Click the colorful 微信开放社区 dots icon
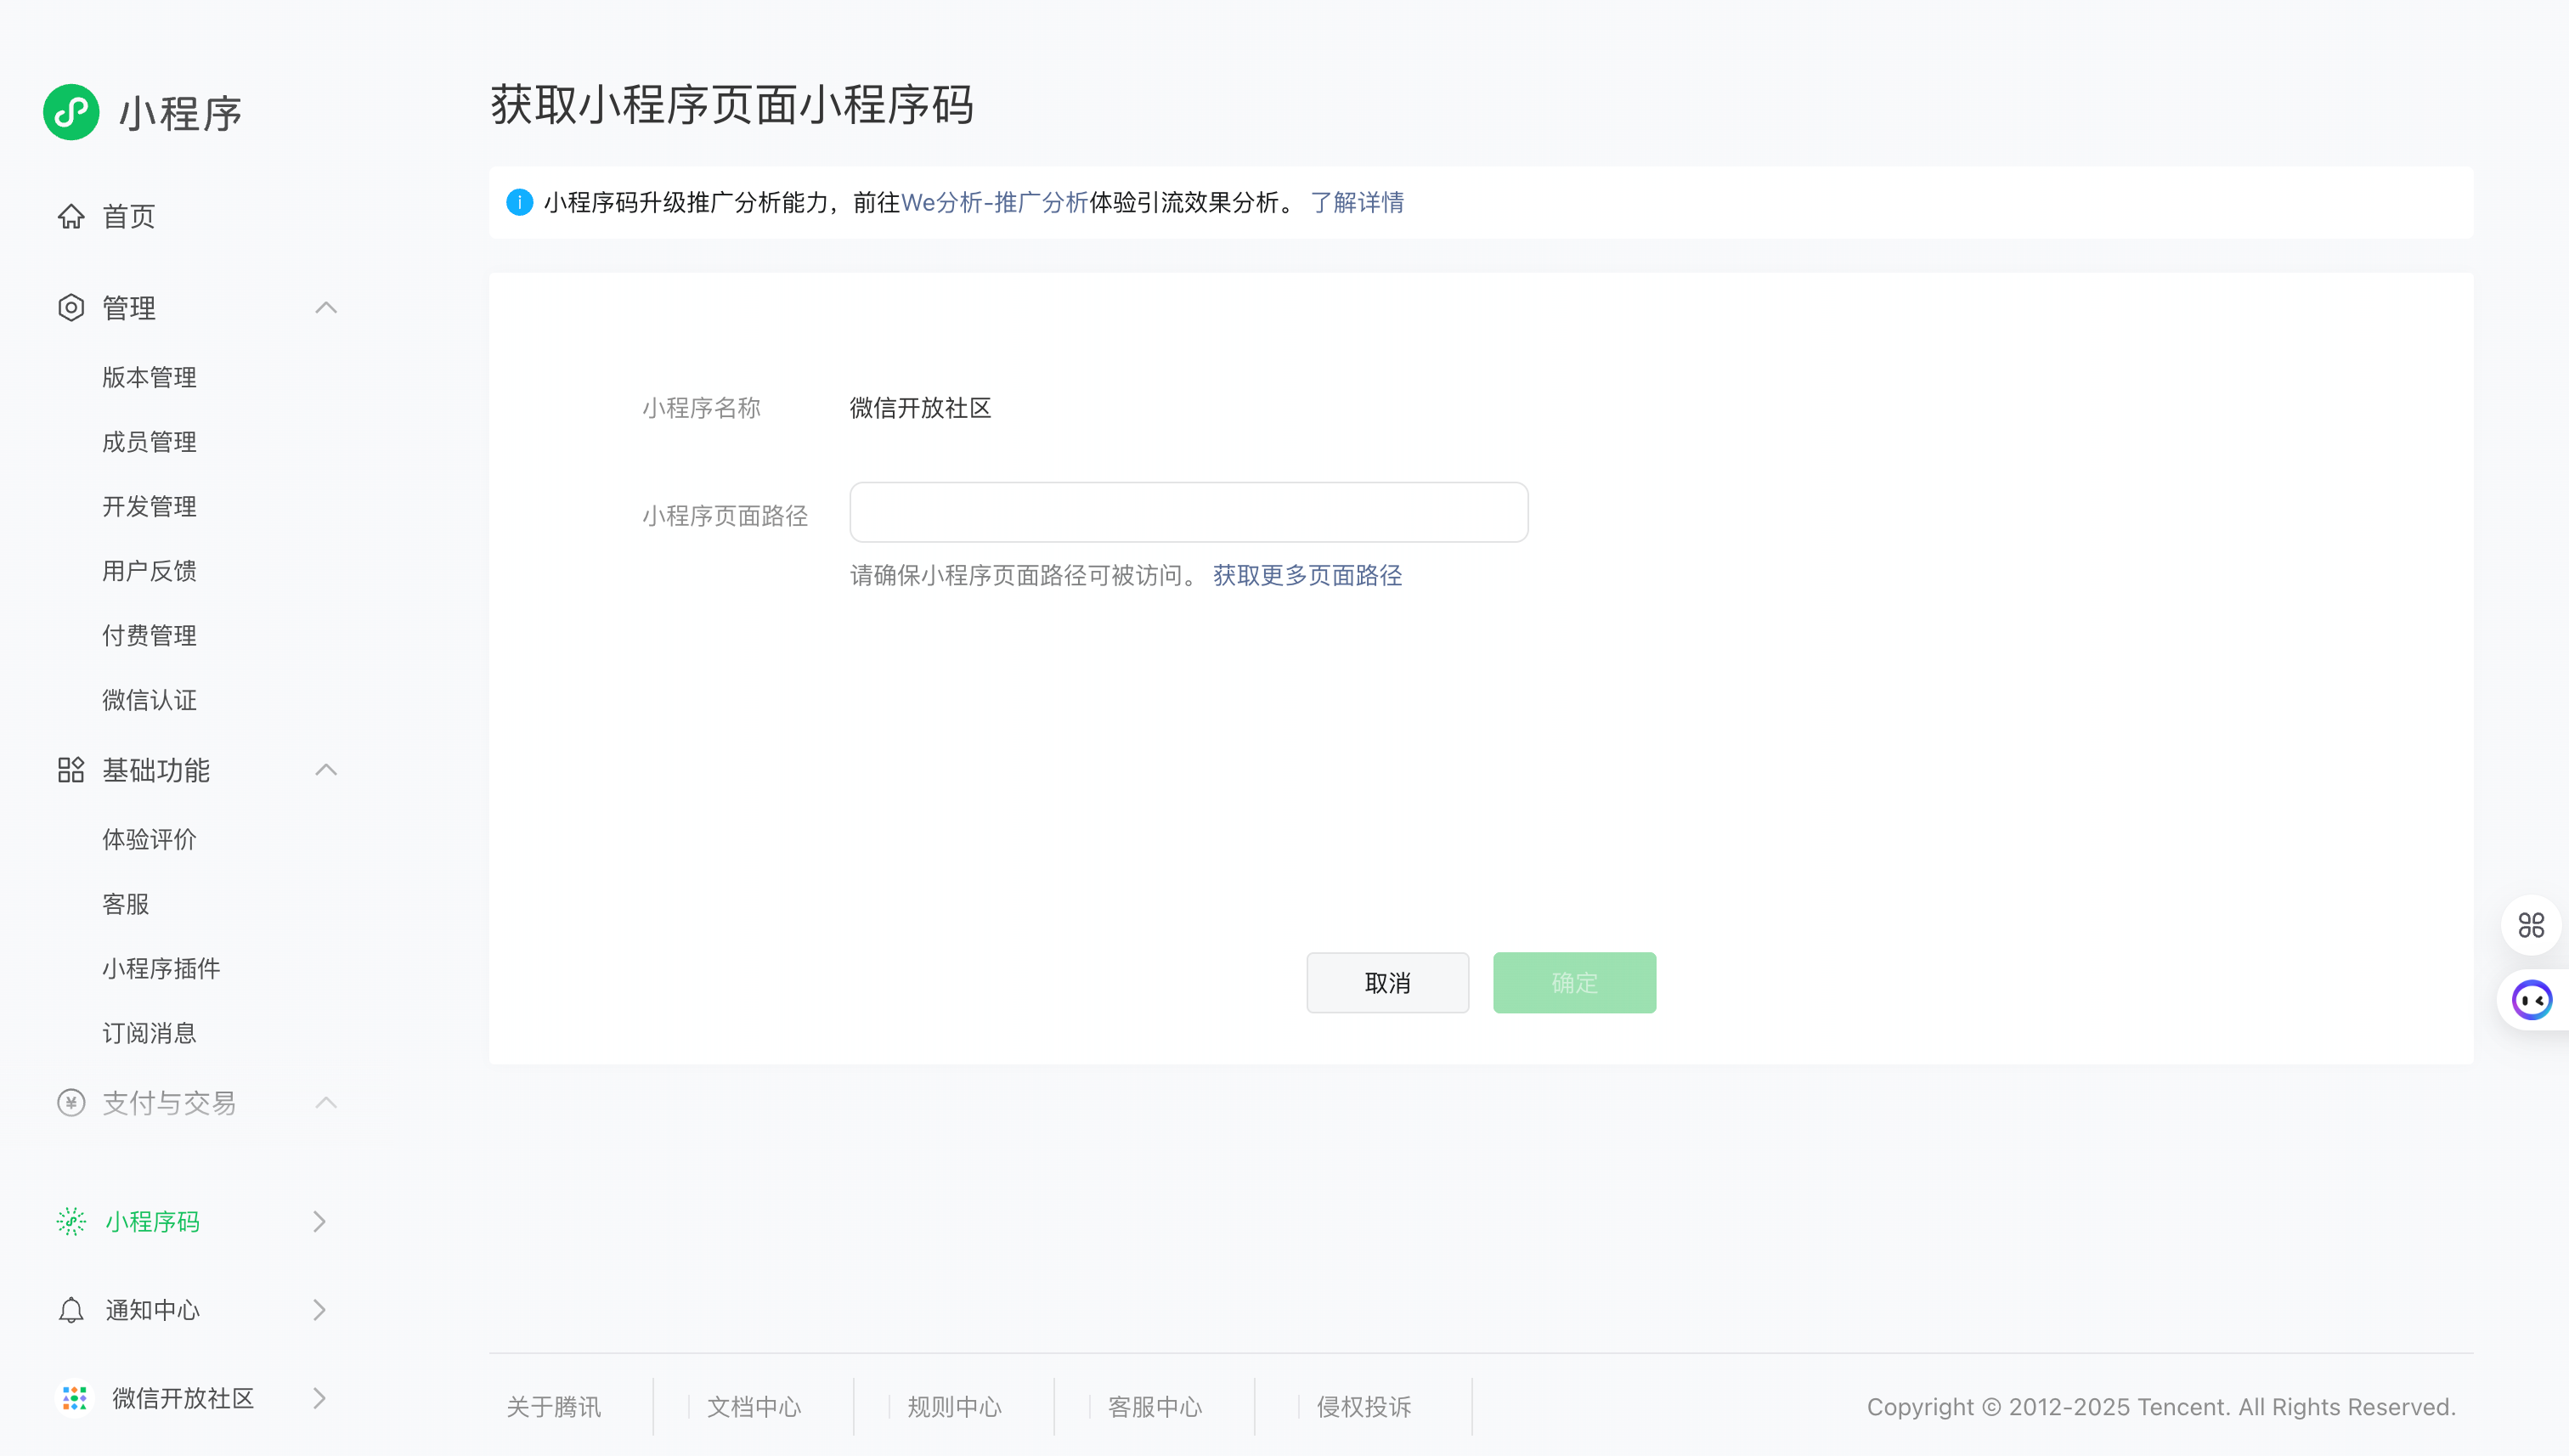Image resolution: width=2569 pixels, height=1456 pixels. click(x=74, y=1398)
